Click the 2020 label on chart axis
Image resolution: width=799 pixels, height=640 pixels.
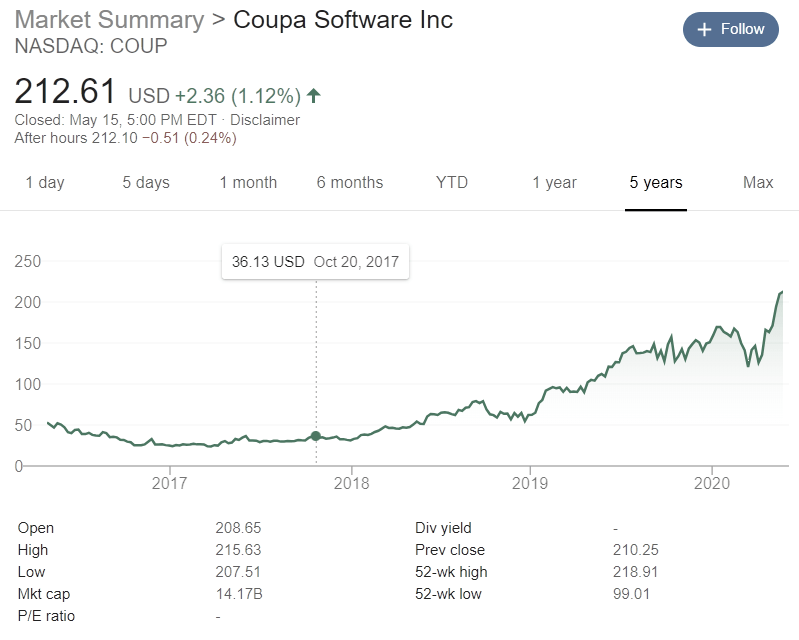(x=712, y=483)
